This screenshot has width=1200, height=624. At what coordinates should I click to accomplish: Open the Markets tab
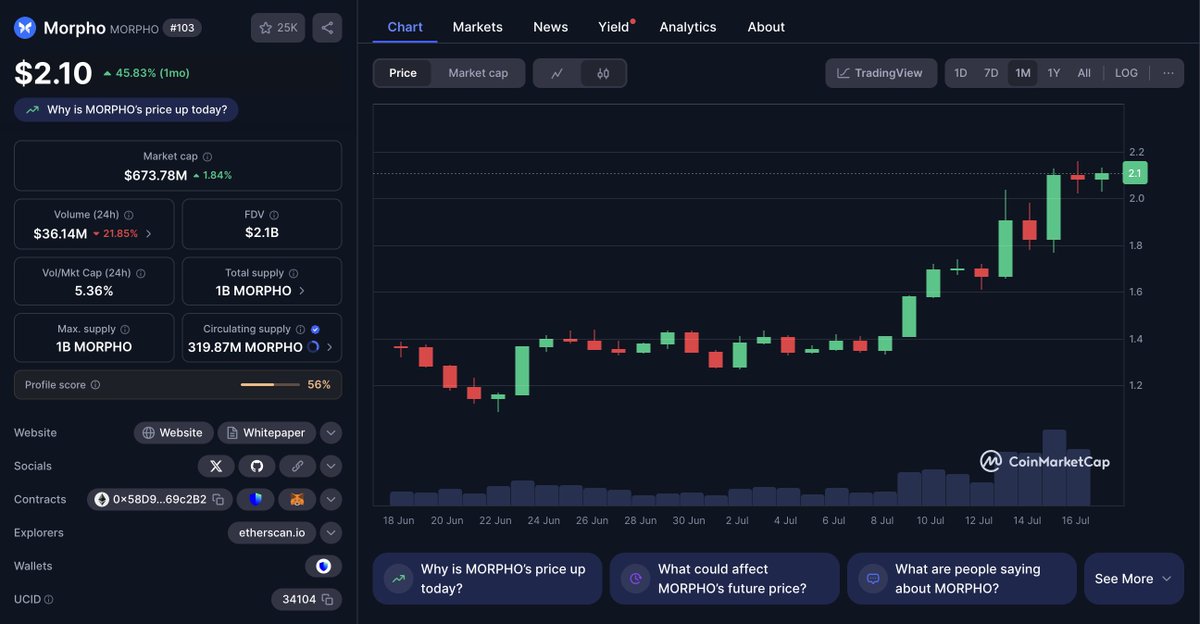point(478,27)
